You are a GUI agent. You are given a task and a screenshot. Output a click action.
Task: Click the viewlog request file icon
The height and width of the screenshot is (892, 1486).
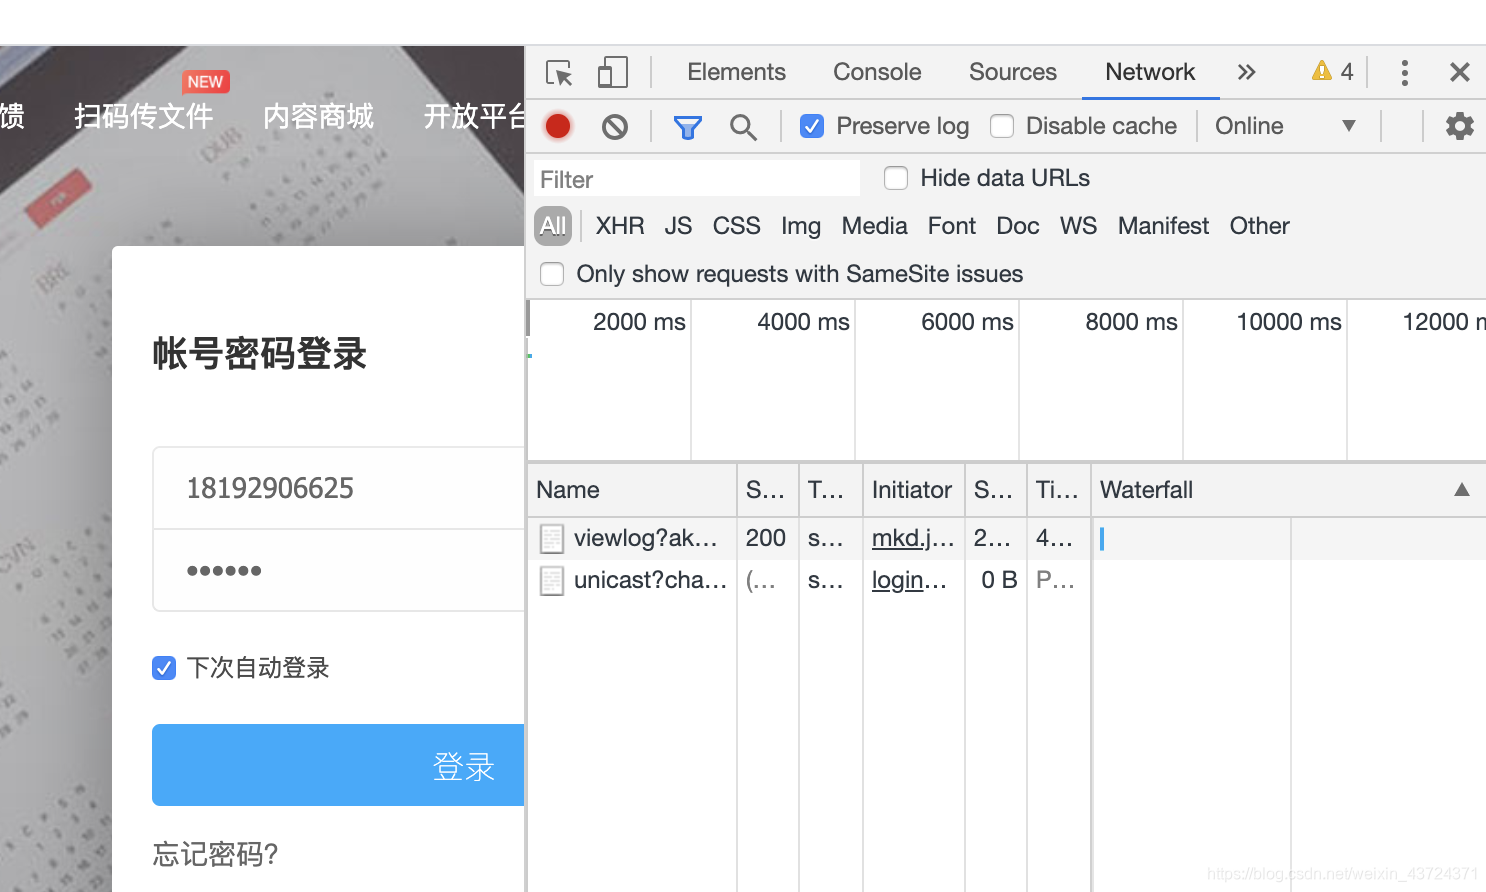552,539
